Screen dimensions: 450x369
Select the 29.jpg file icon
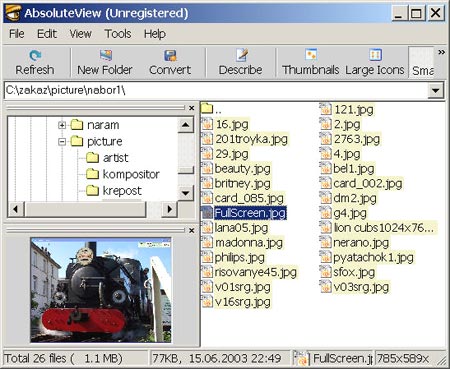pos(207,153)
